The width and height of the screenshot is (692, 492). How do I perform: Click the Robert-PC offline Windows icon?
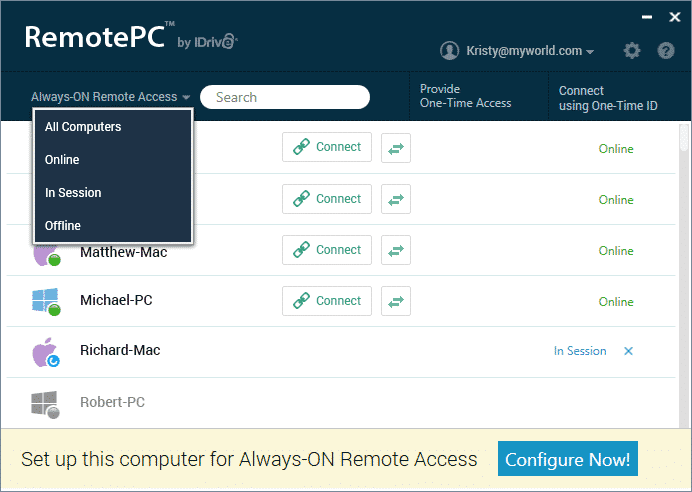pyautogui.click(x=45, y=404)
